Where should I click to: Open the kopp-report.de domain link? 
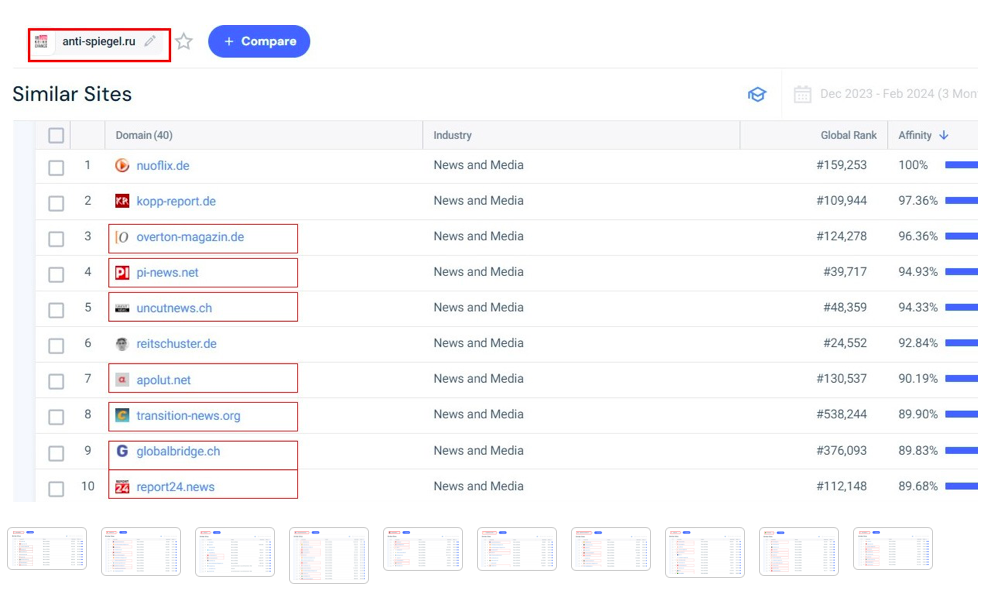click(x=176, y=201)
